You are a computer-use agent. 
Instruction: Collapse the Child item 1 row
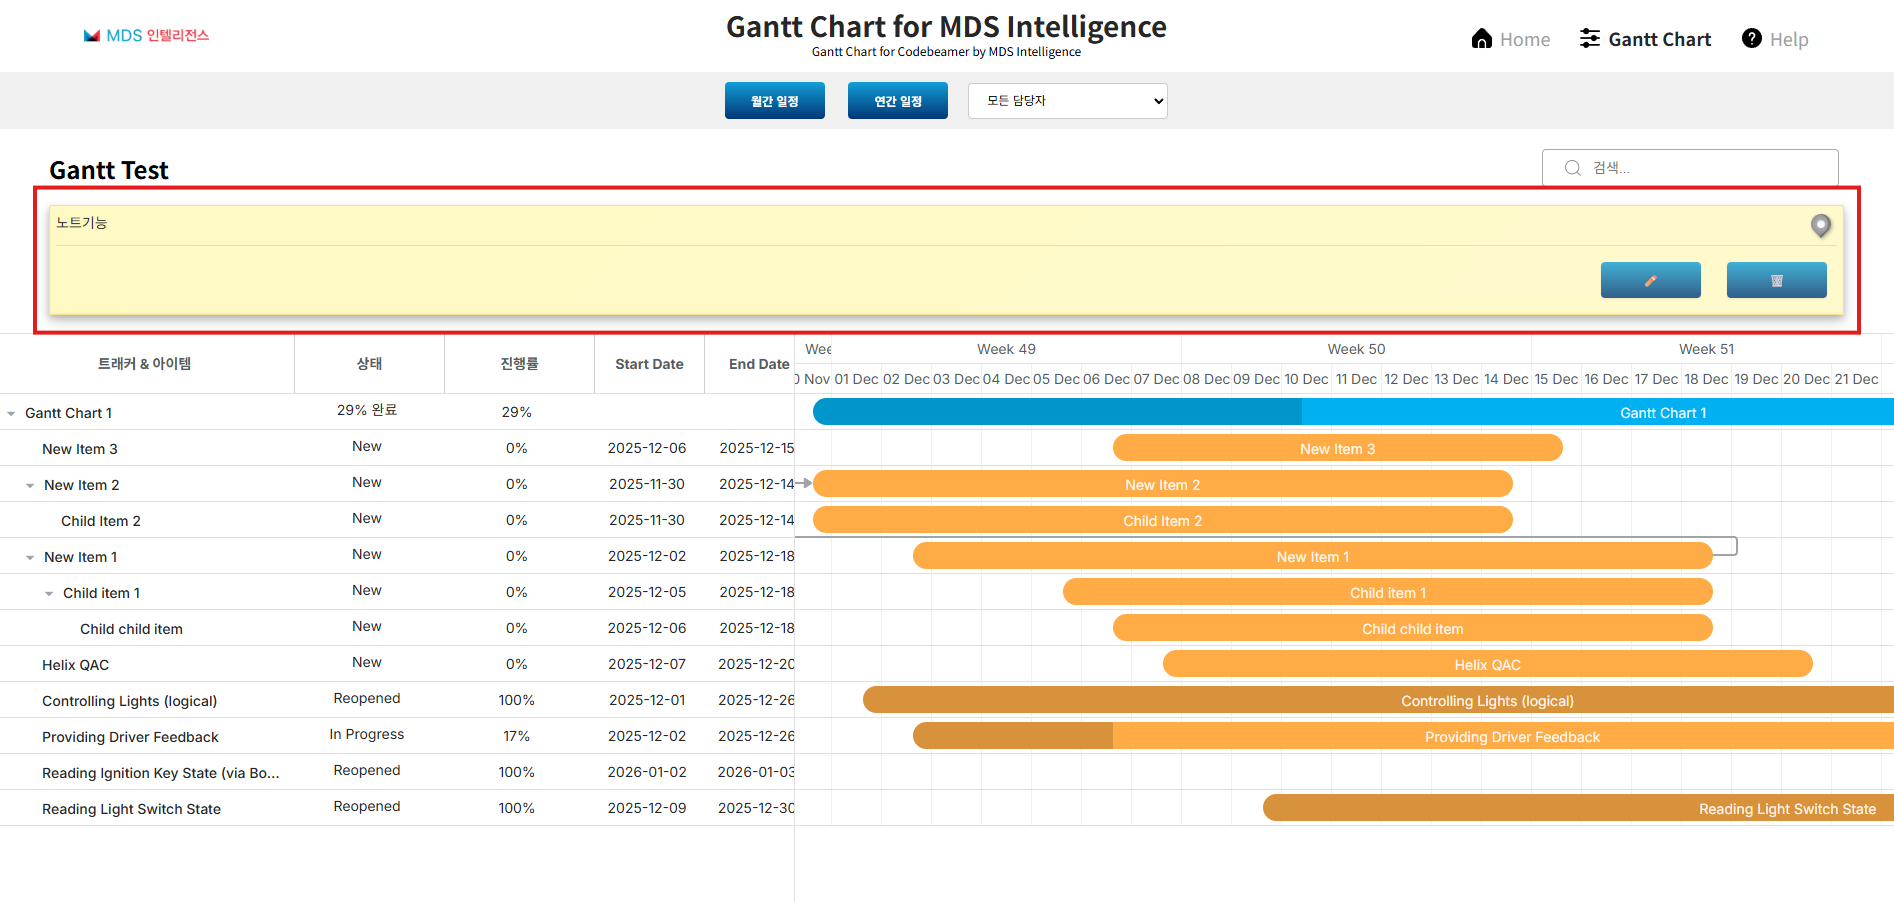[x=51, y=592]
